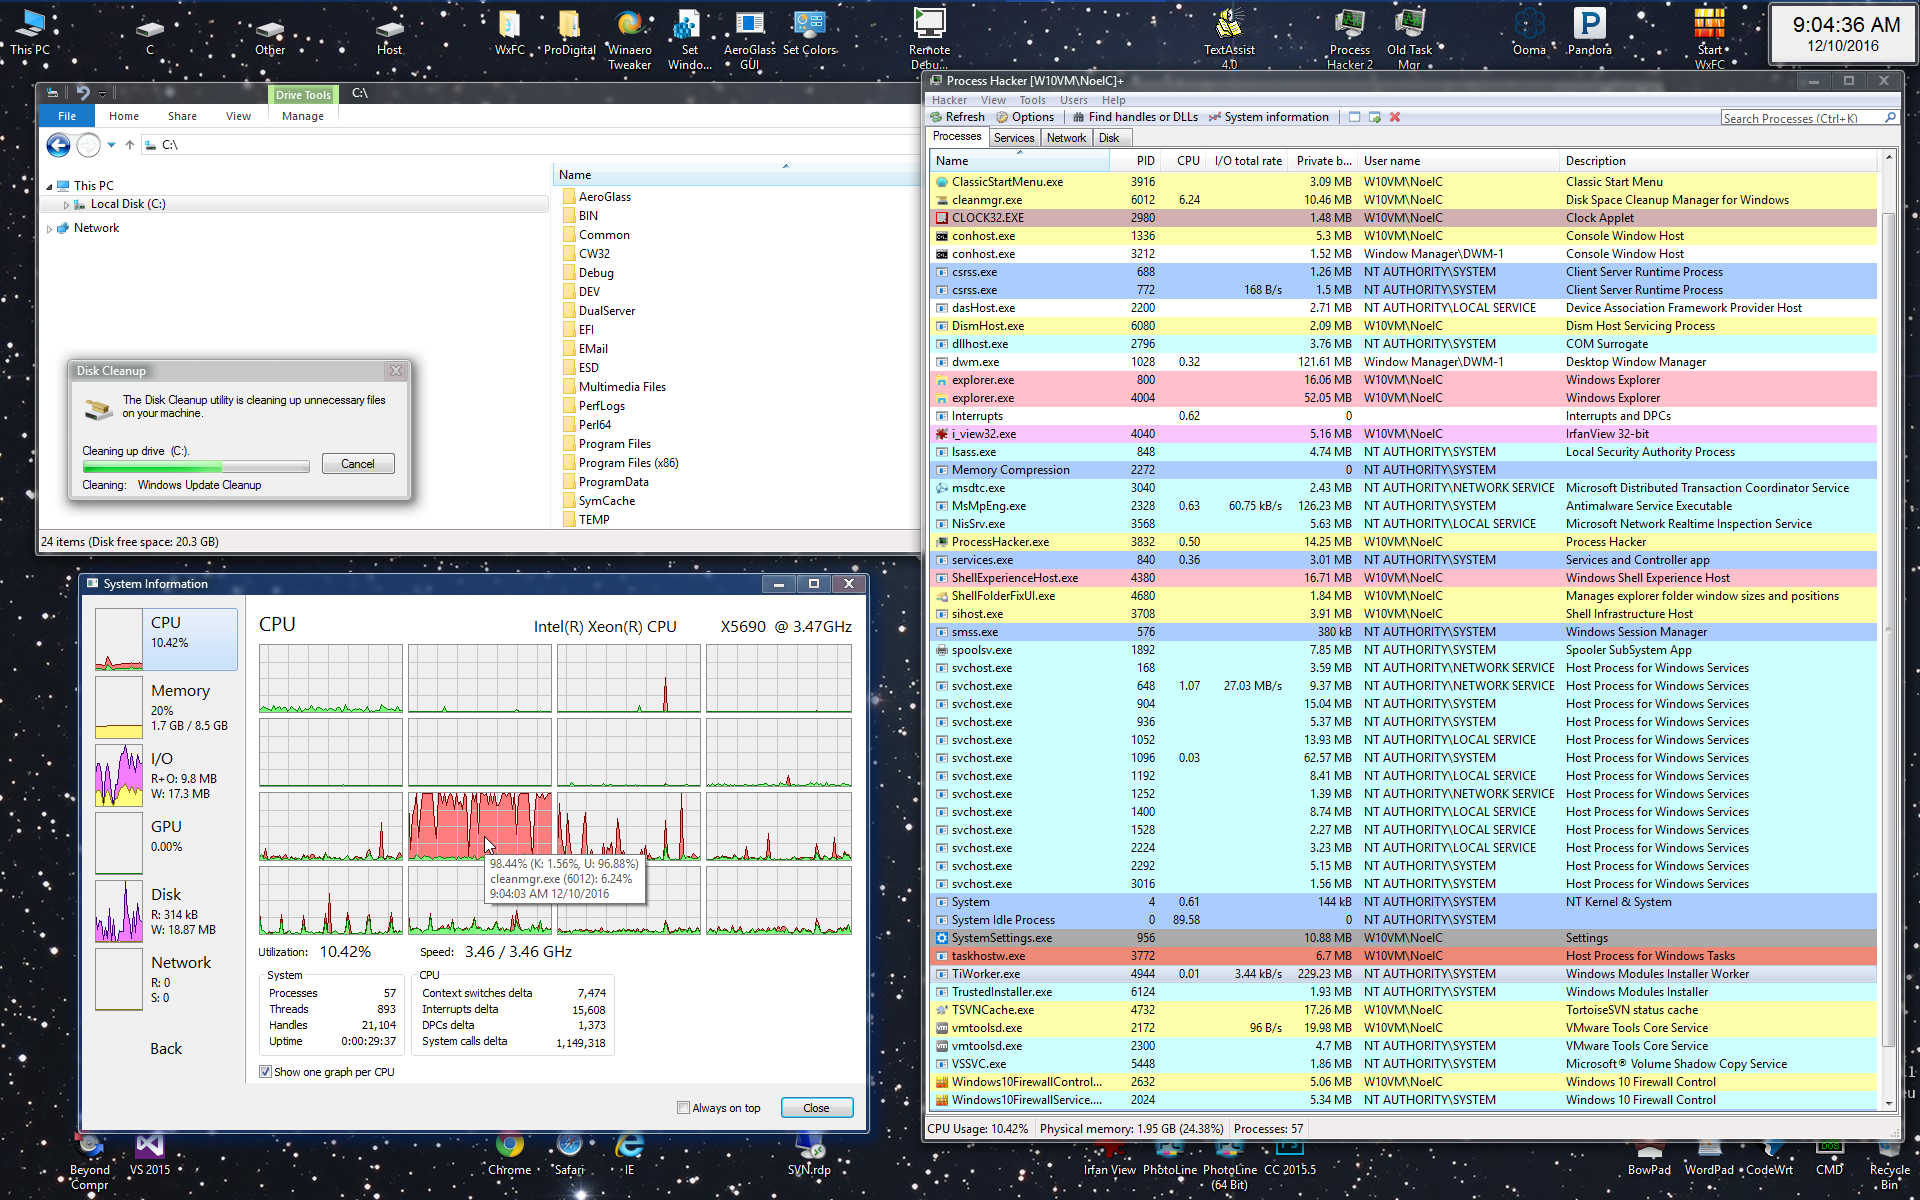Open the View ribbon tab in Explorer

(238, 116)
